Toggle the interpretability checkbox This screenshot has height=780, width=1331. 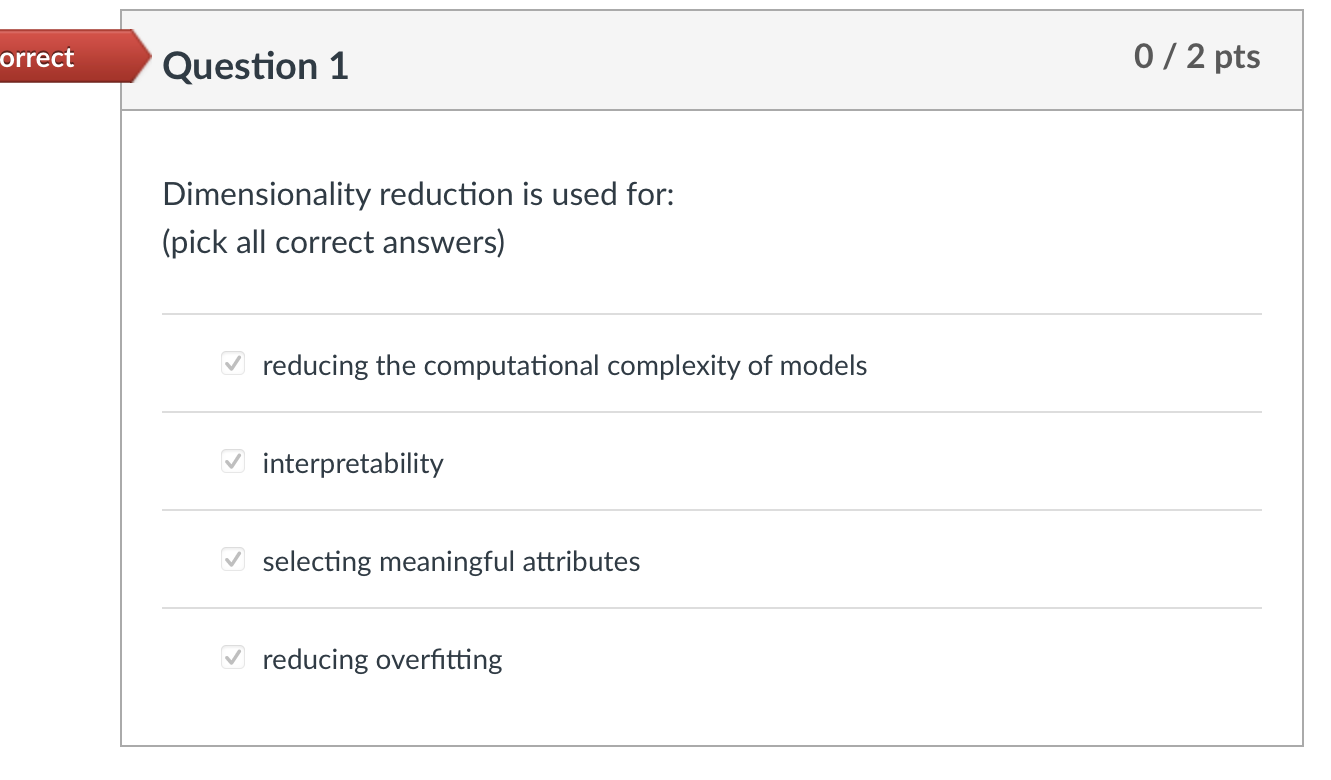[x=232, y=463]
